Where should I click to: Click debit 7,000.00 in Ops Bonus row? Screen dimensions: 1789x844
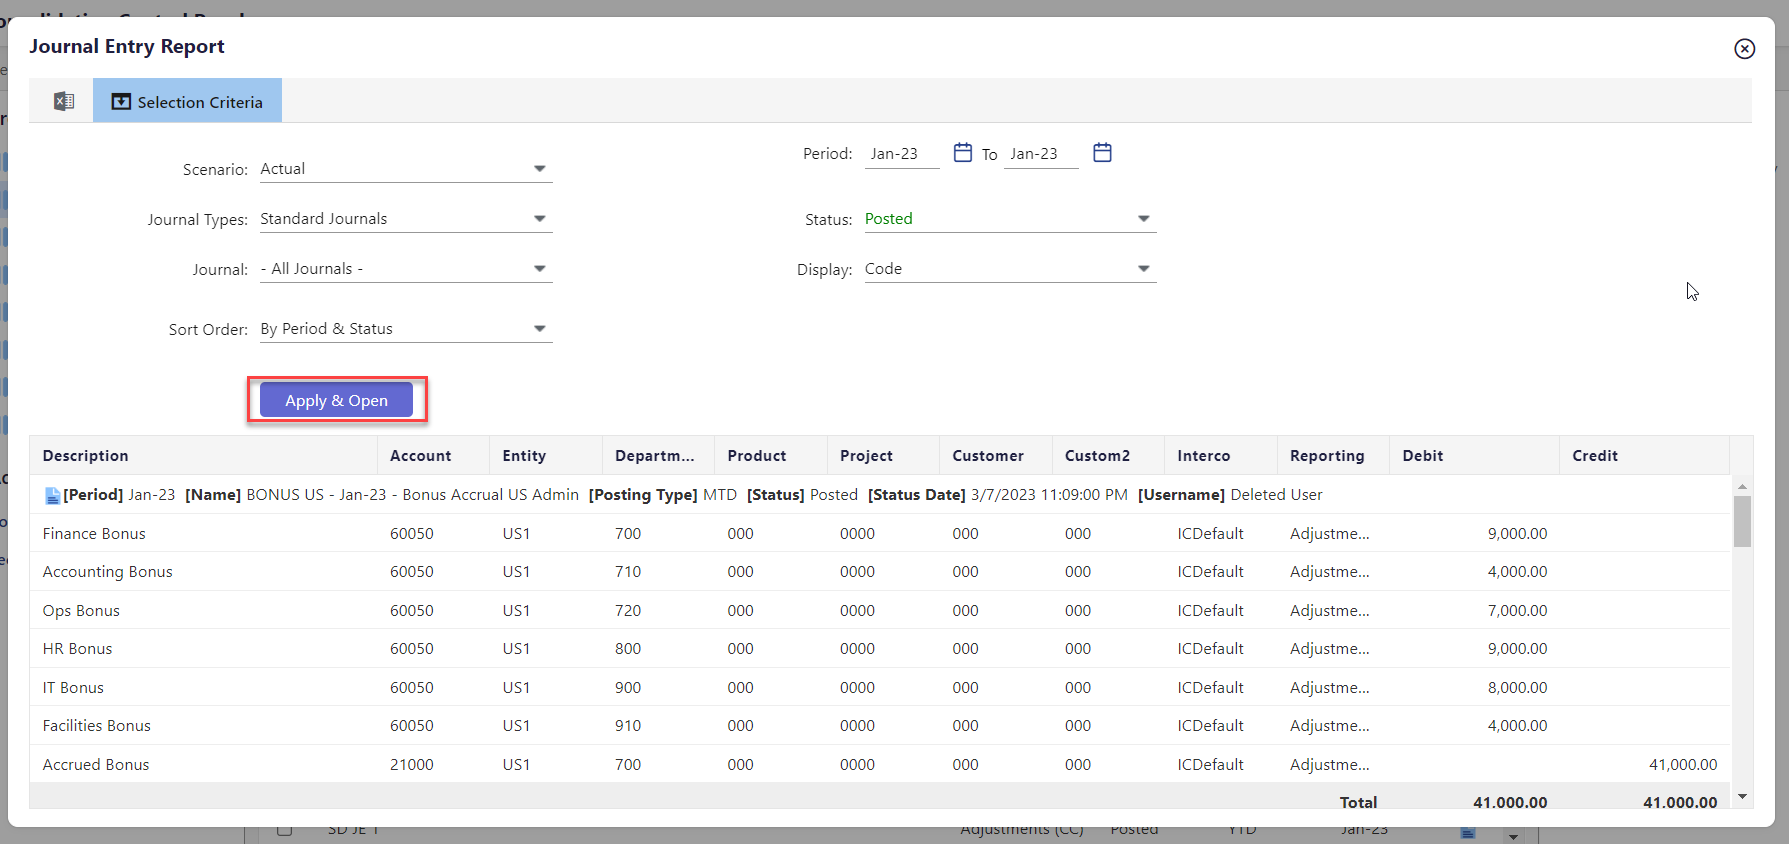pos(1517,611)
